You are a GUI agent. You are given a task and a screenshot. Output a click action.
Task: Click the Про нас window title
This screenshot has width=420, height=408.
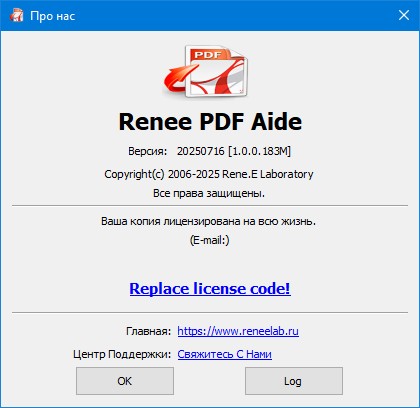[53, 16]
